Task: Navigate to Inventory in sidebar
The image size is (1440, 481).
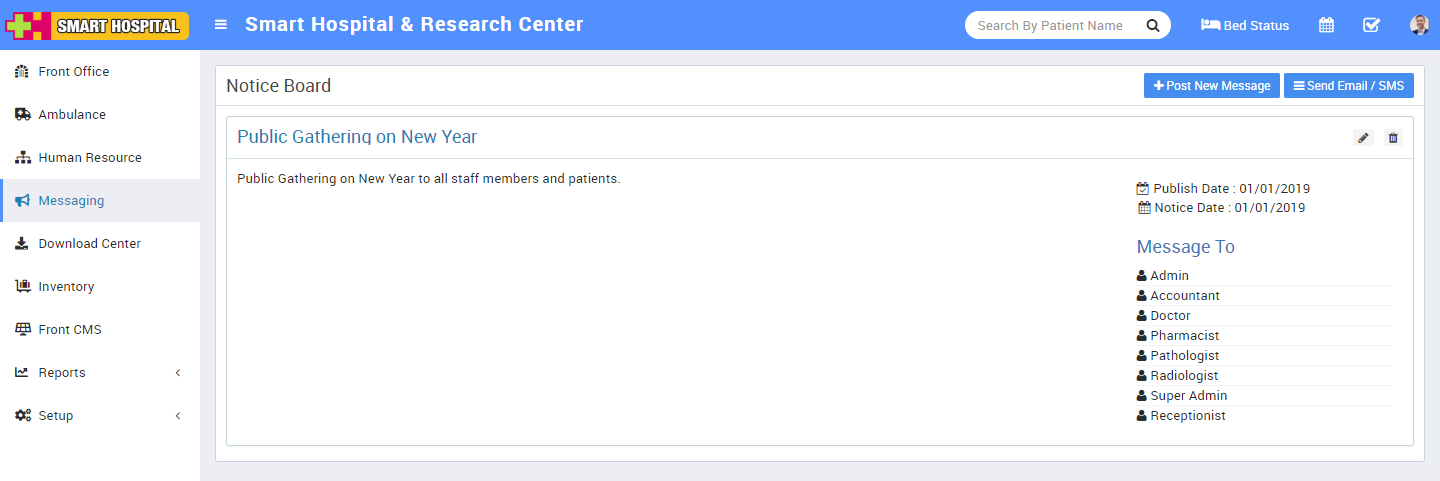Action: [x=66, y=287]
